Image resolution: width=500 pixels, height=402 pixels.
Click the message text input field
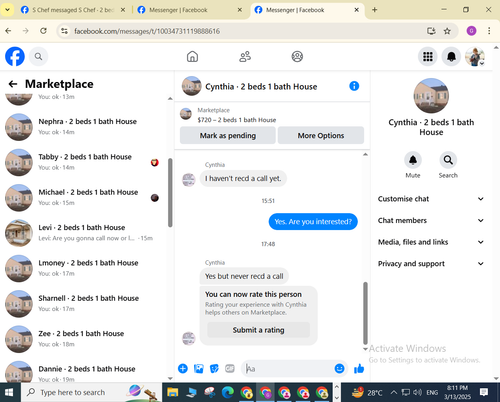click(x=288, y=368)
